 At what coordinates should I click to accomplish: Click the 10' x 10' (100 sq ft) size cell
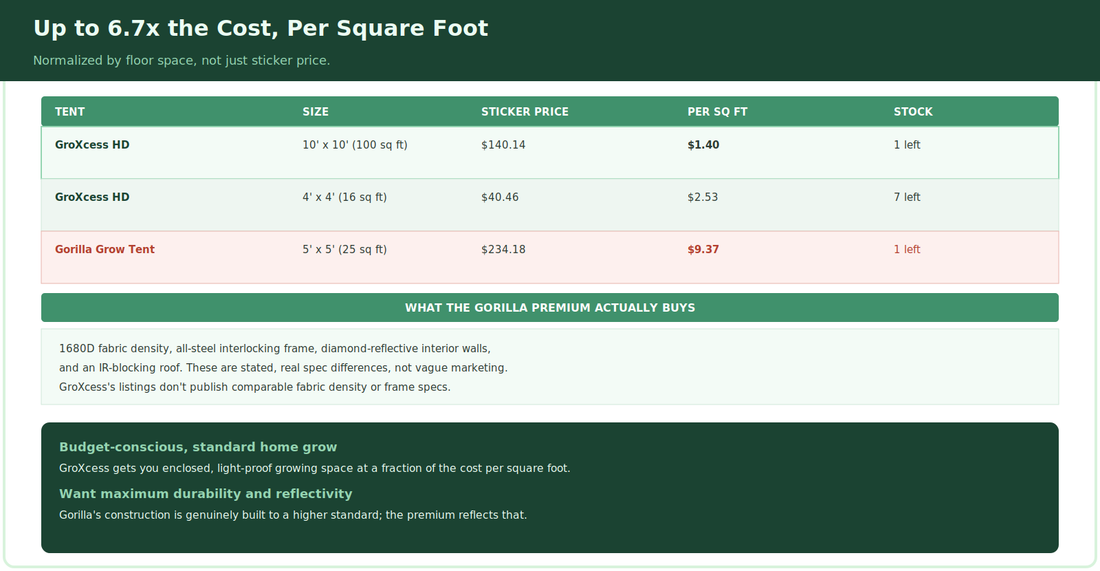point(355,145)
